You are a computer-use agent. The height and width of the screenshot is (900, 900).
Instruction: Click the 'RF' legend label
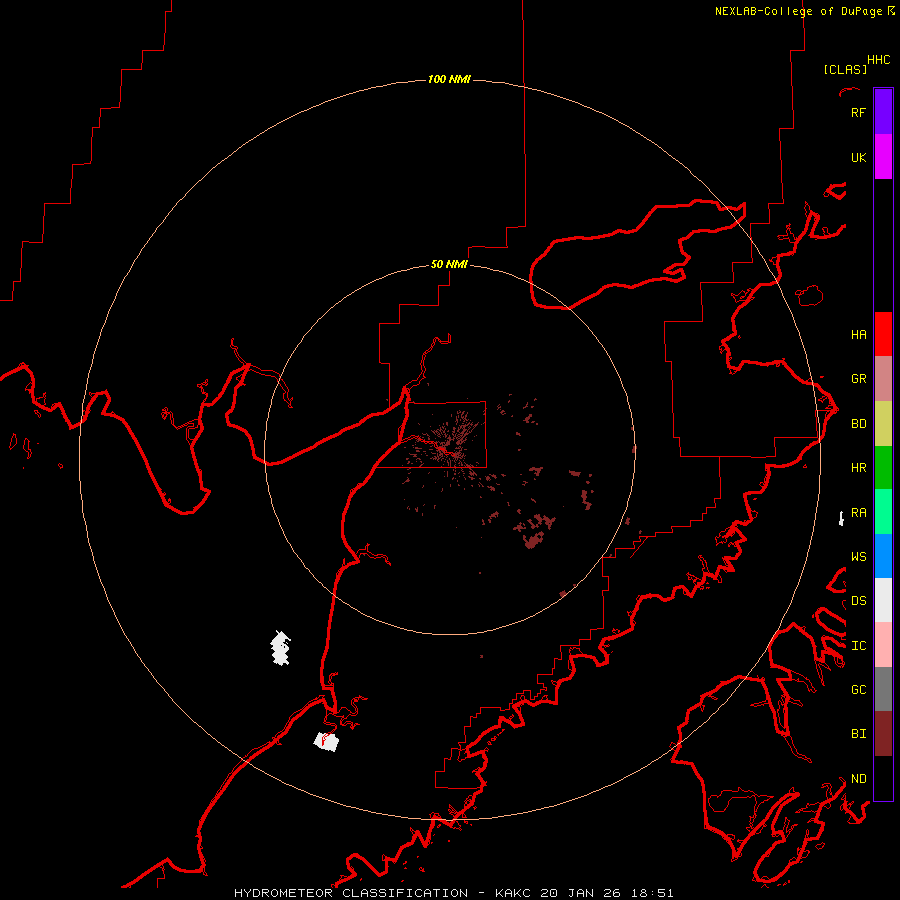pos(858,112)
